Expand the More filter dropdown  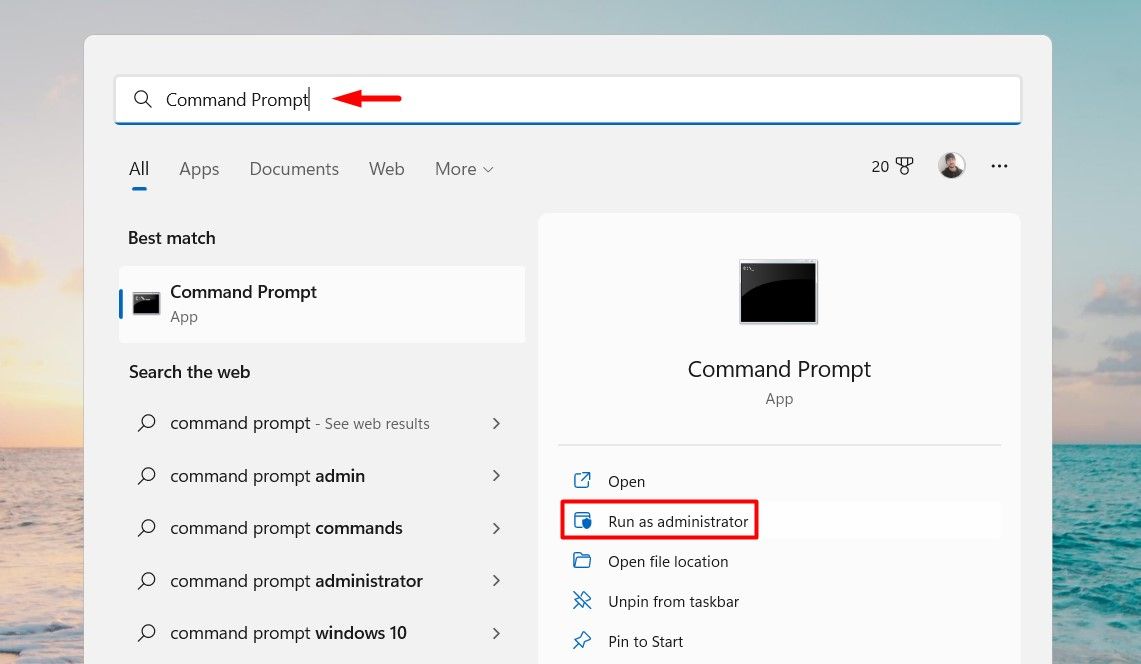click(x=463, y=168)
